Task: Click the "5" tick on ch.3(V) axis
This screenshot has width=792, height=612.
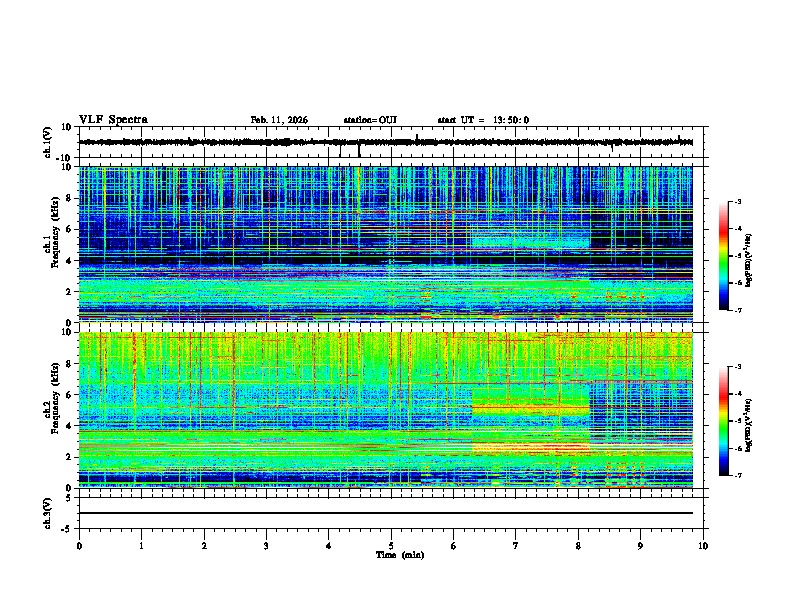Action: click(x=70, y=498)
